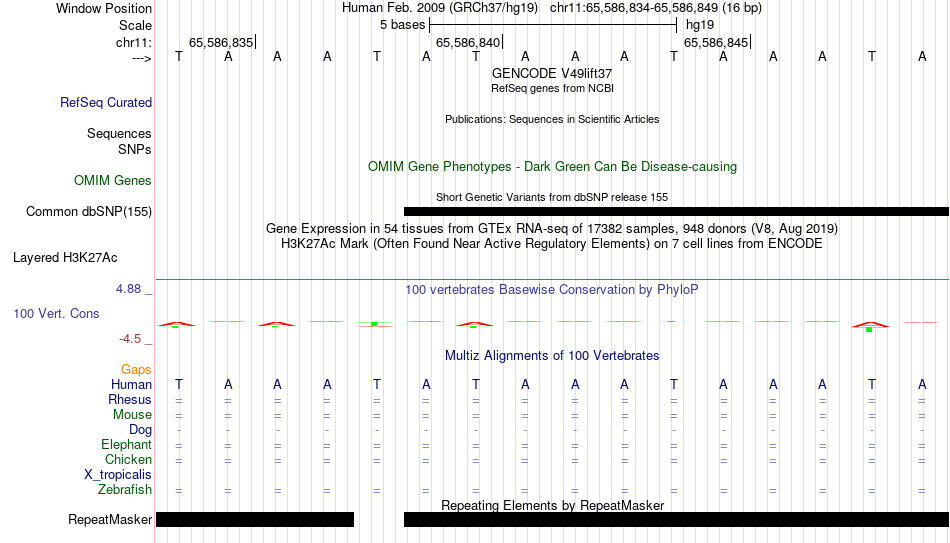This screenshot has width=950, height=543.
Task: Click Publications: Sequences in Scientific Articles title
Action: coord(552,119)
